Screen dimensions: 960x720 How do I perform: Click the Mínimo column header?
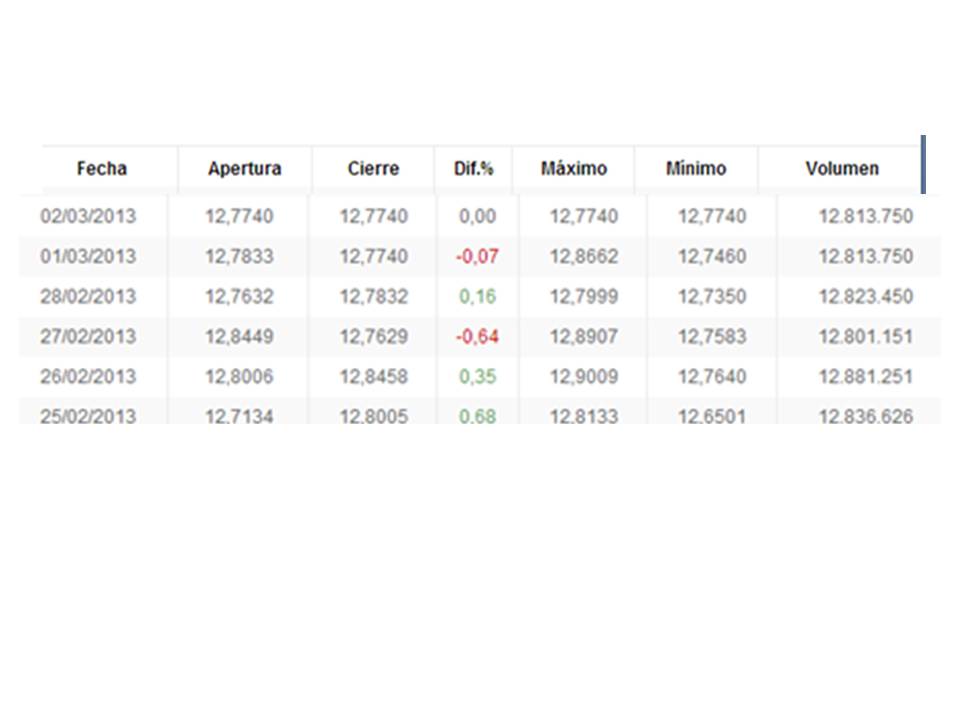pyautogui.click(x=696, y=168)
